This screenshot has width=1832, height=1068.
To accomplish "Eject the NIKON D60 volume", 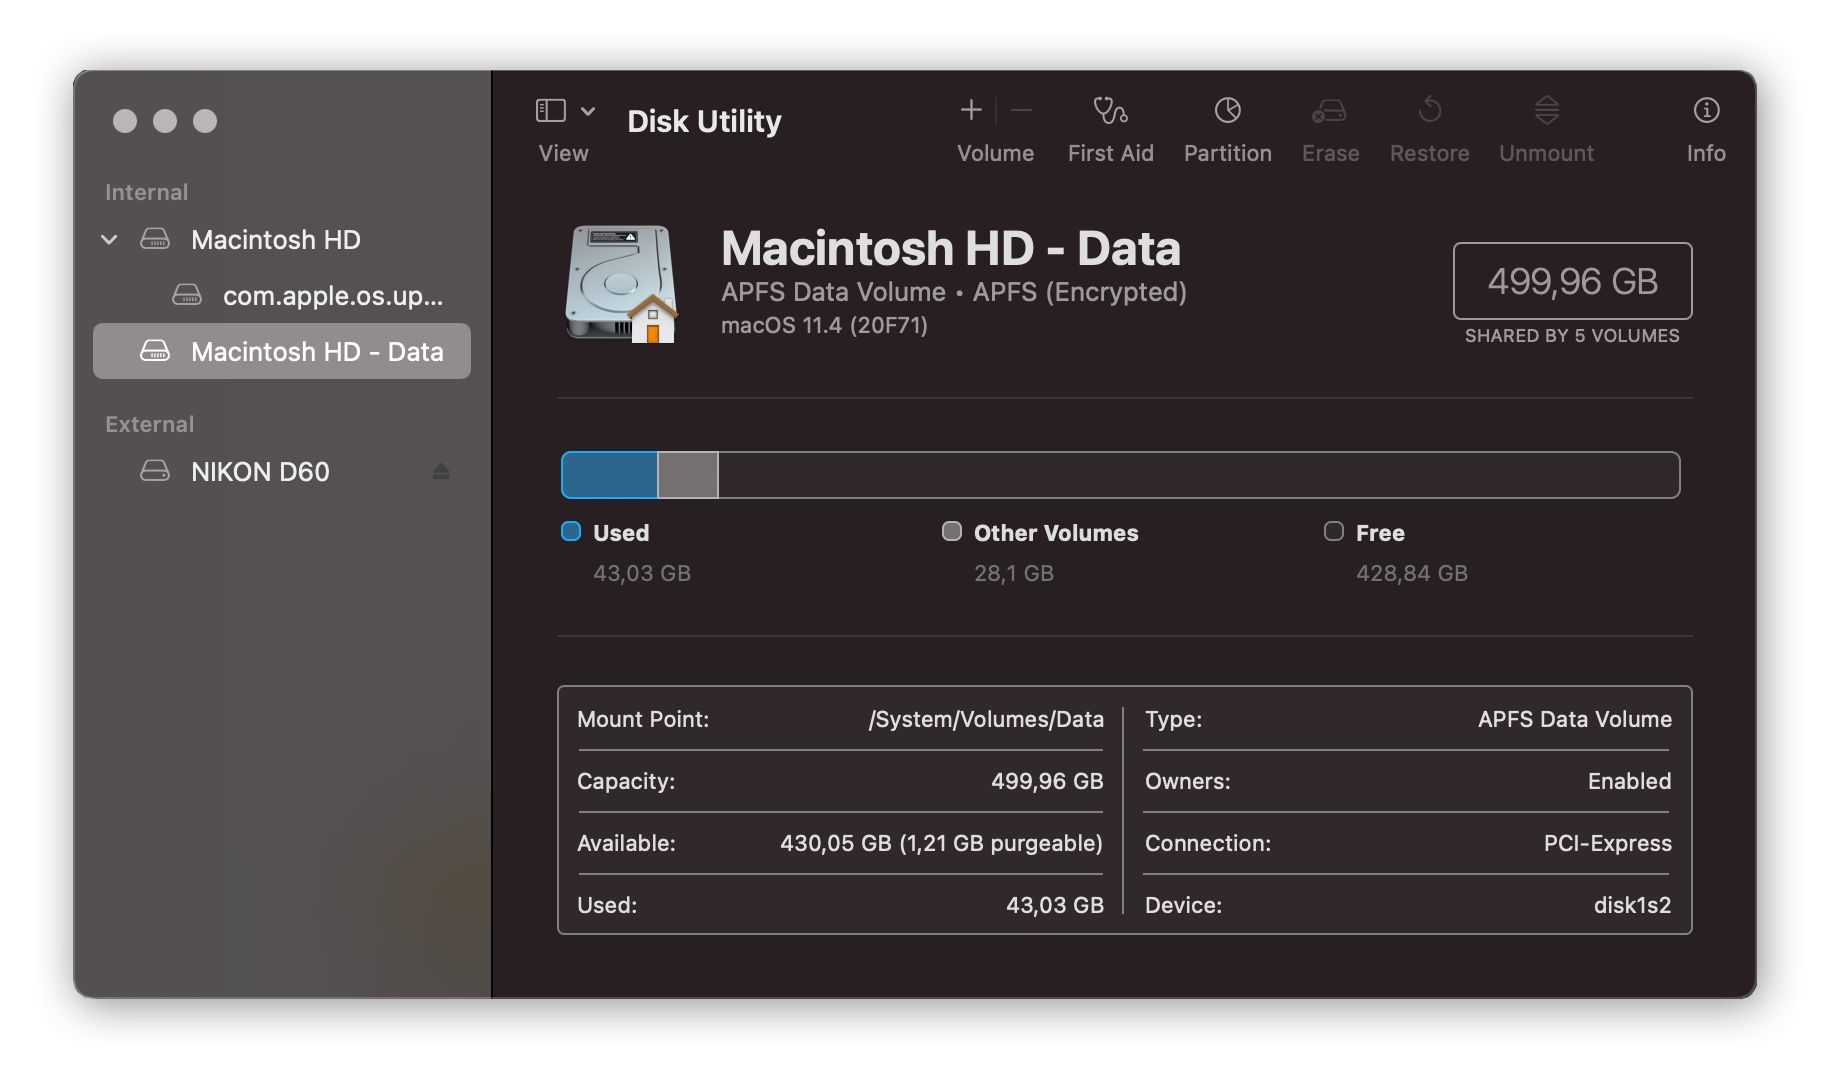I will pyautogui.click(x=441, y=471).
